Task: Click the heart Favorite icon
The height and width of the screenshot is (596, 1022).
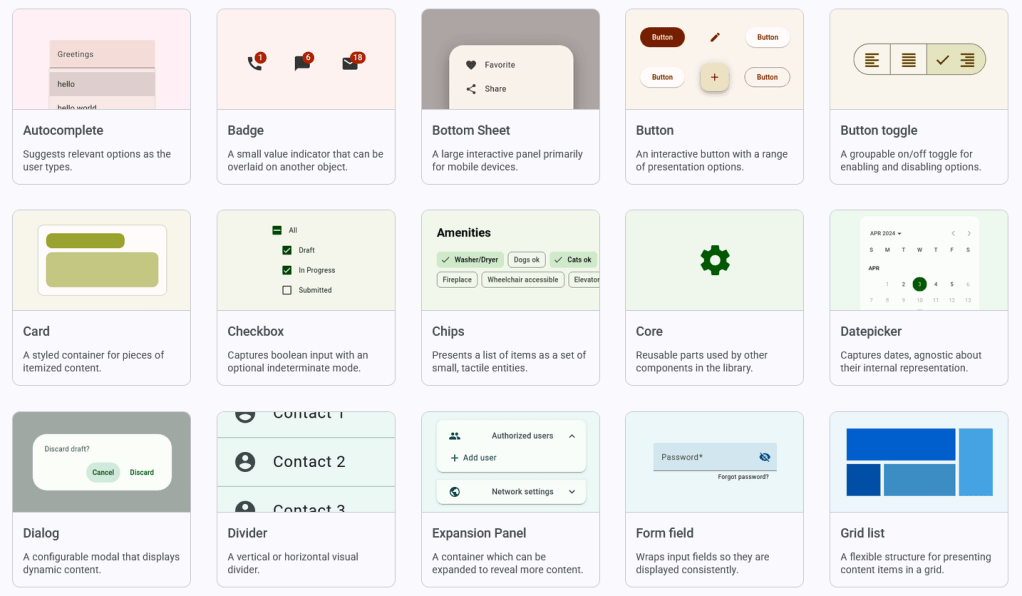Action: pyautogui.click(x=471, y=65)
